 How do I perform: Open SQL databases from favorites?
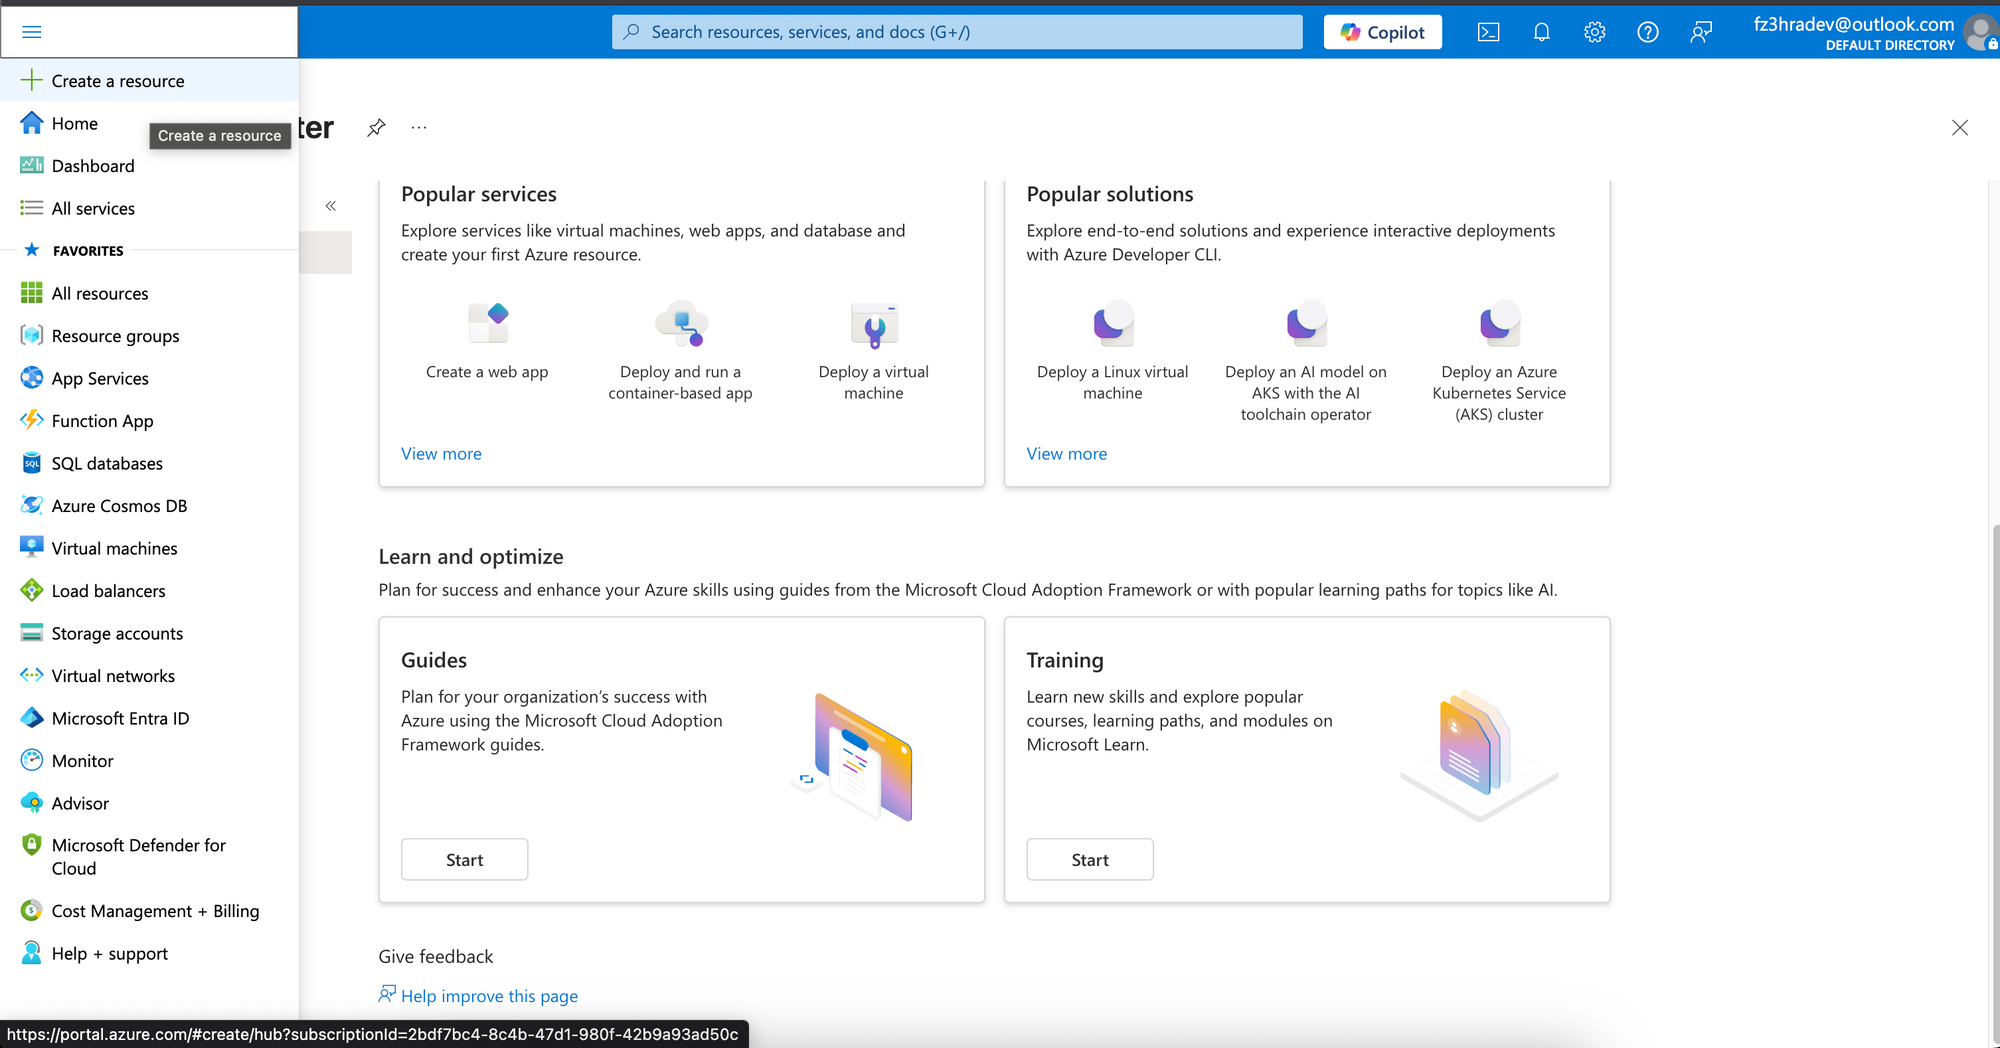click(150, 463)
